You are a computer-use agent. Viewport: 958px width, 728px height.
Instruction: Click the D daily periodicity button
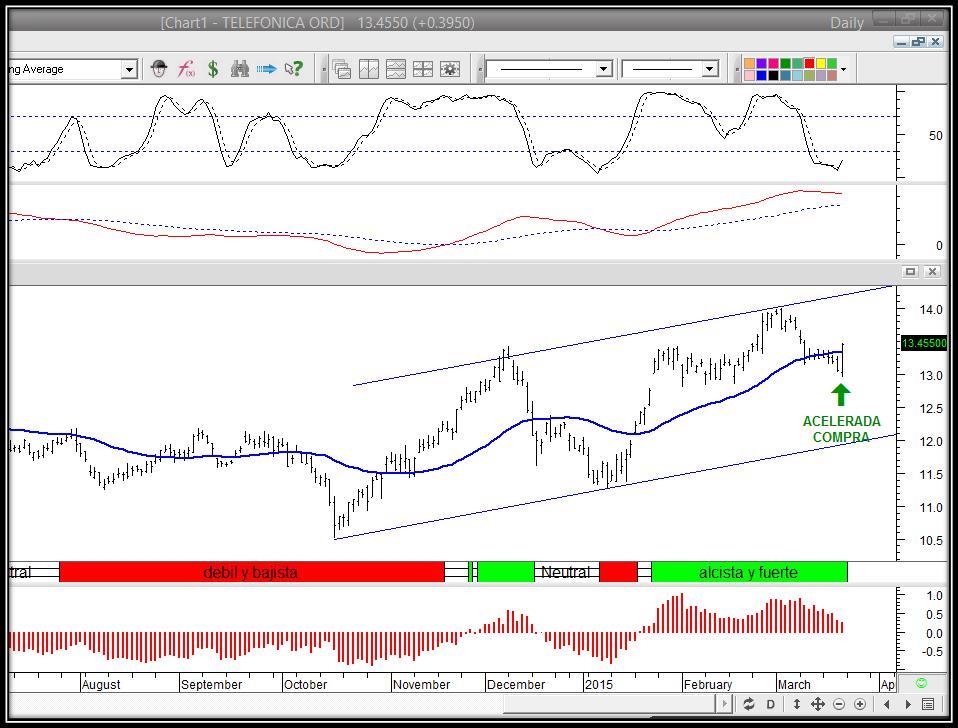pos(770,704)
